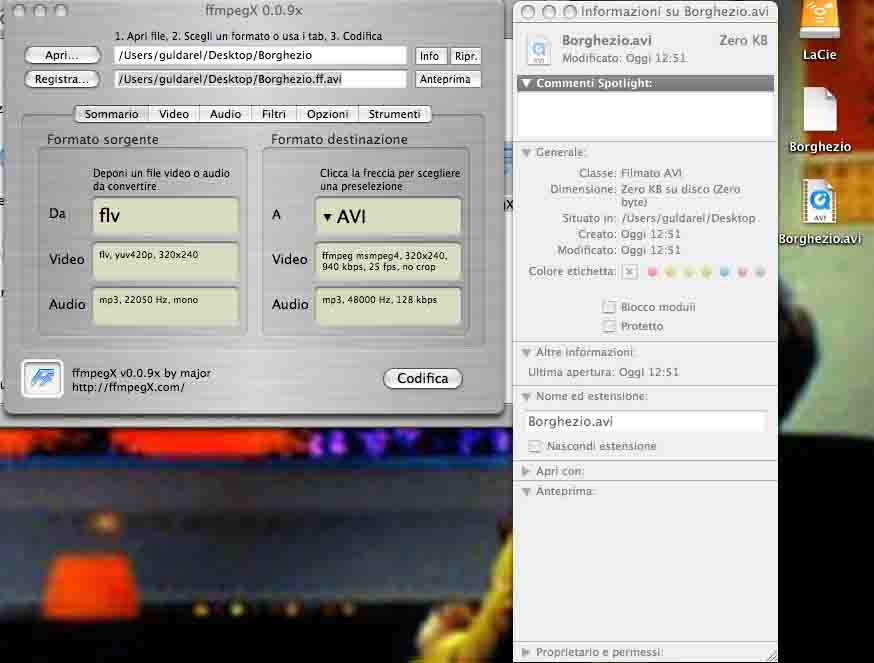Click the source video info flv, yuv420p field

(166, 261)
